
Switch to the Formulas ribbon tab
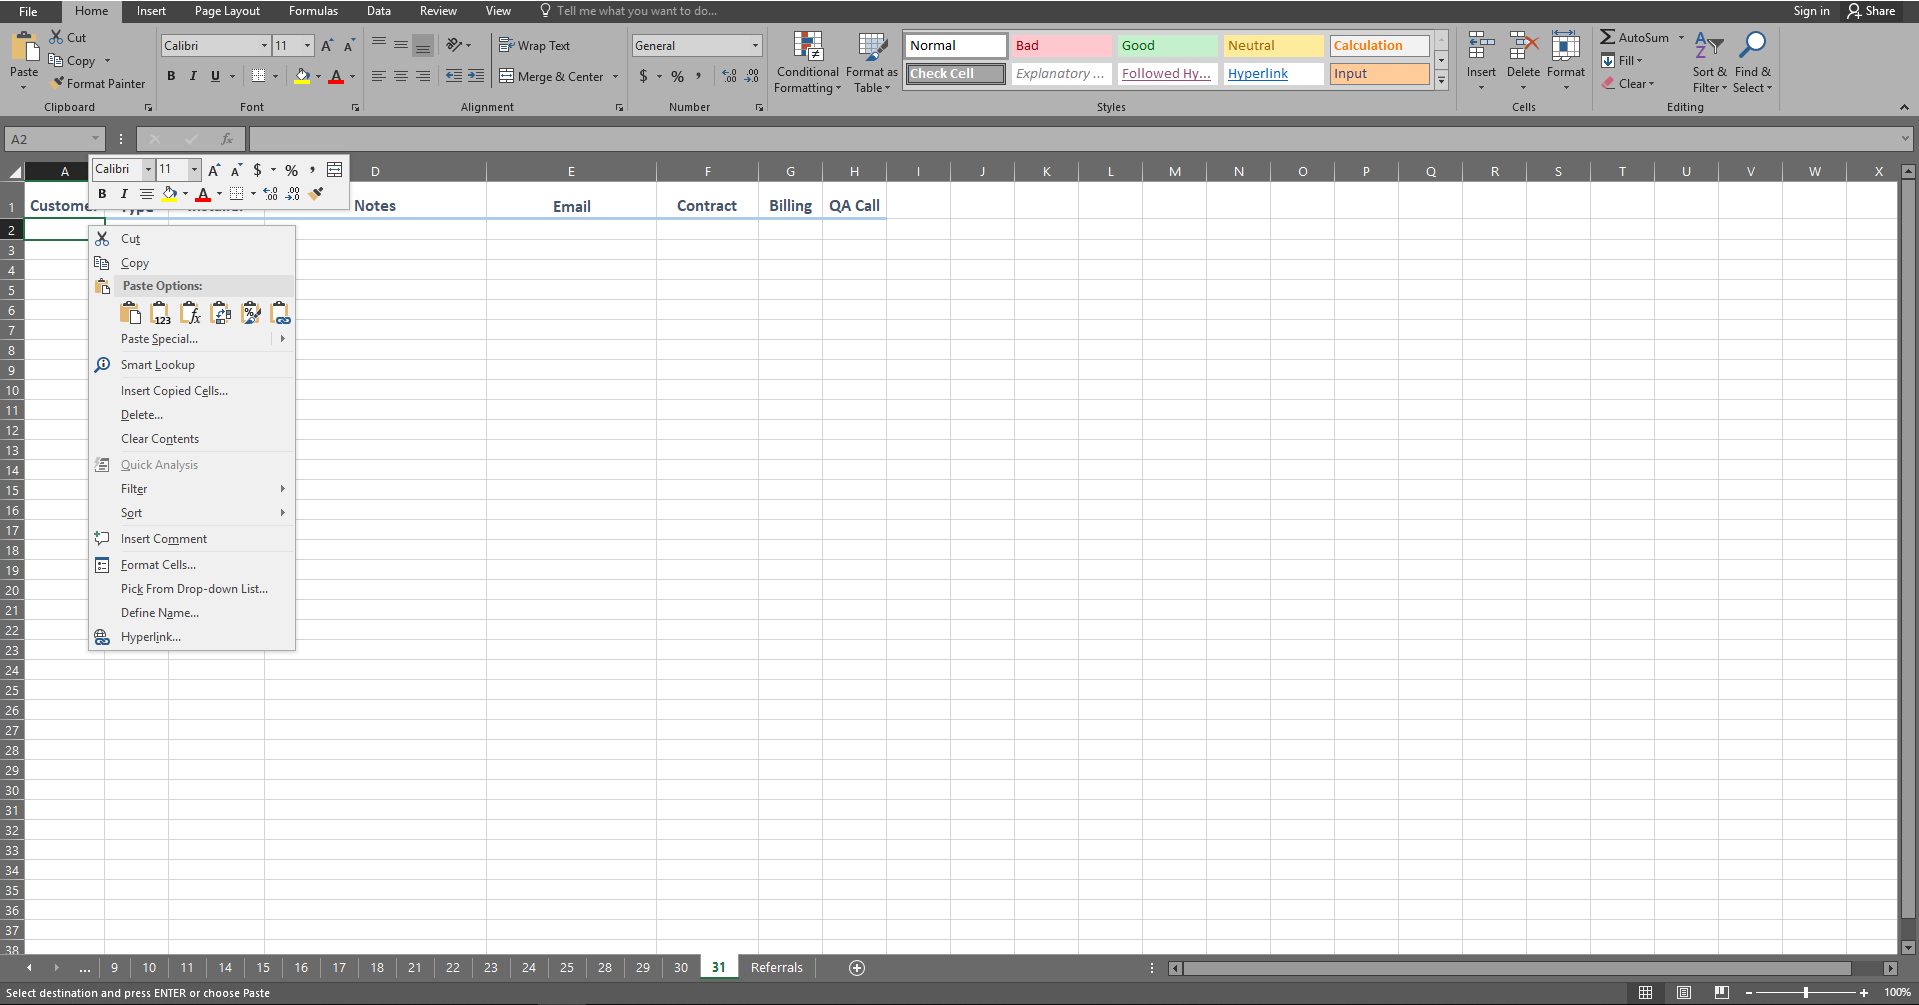point(313,11)
